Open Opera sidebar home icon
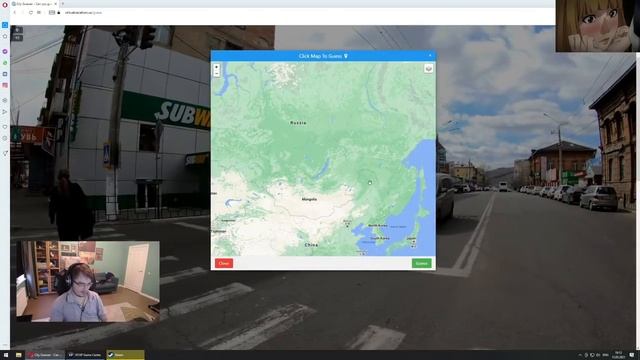This screenshot has height=360, width=640. click(5, 25)
